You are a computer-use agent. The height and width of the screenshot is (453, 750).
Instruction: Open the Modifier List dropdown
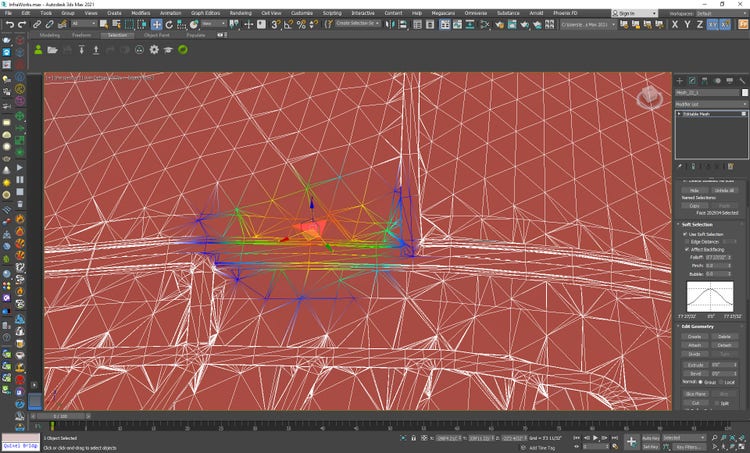point(710,103)
